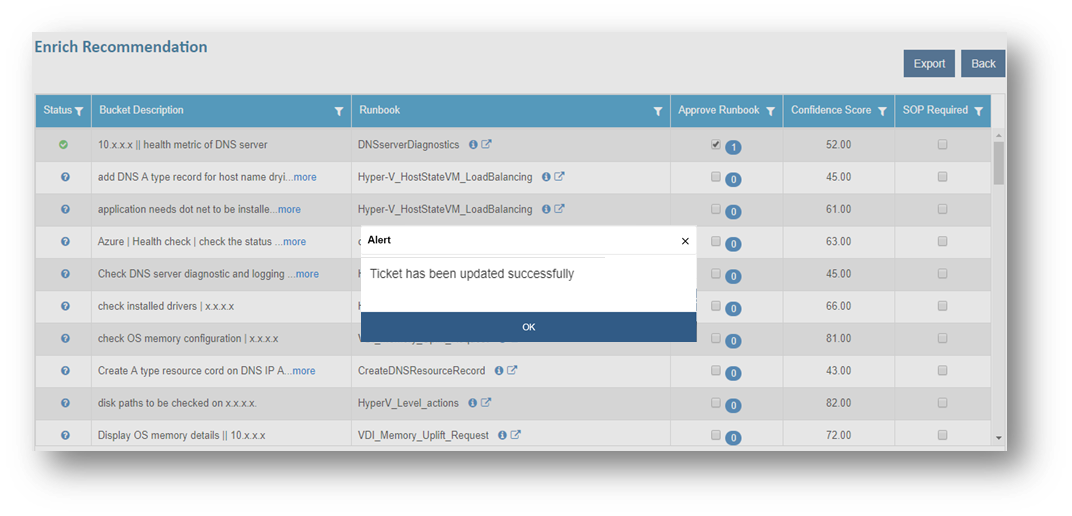Sort by Bucket Description column header

click(x=142, y=110)
